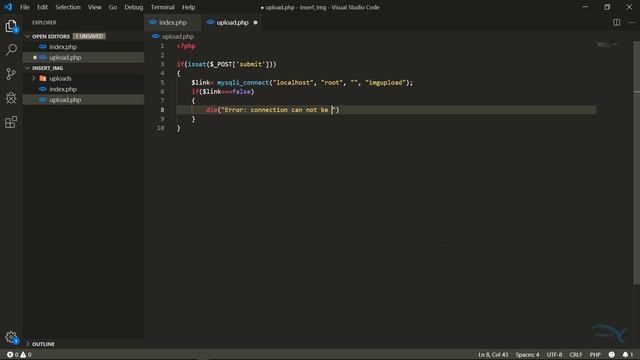Viewport: 640px width, 360px height.
Task: Change the PHP language mode
Action: pos(595,355)
